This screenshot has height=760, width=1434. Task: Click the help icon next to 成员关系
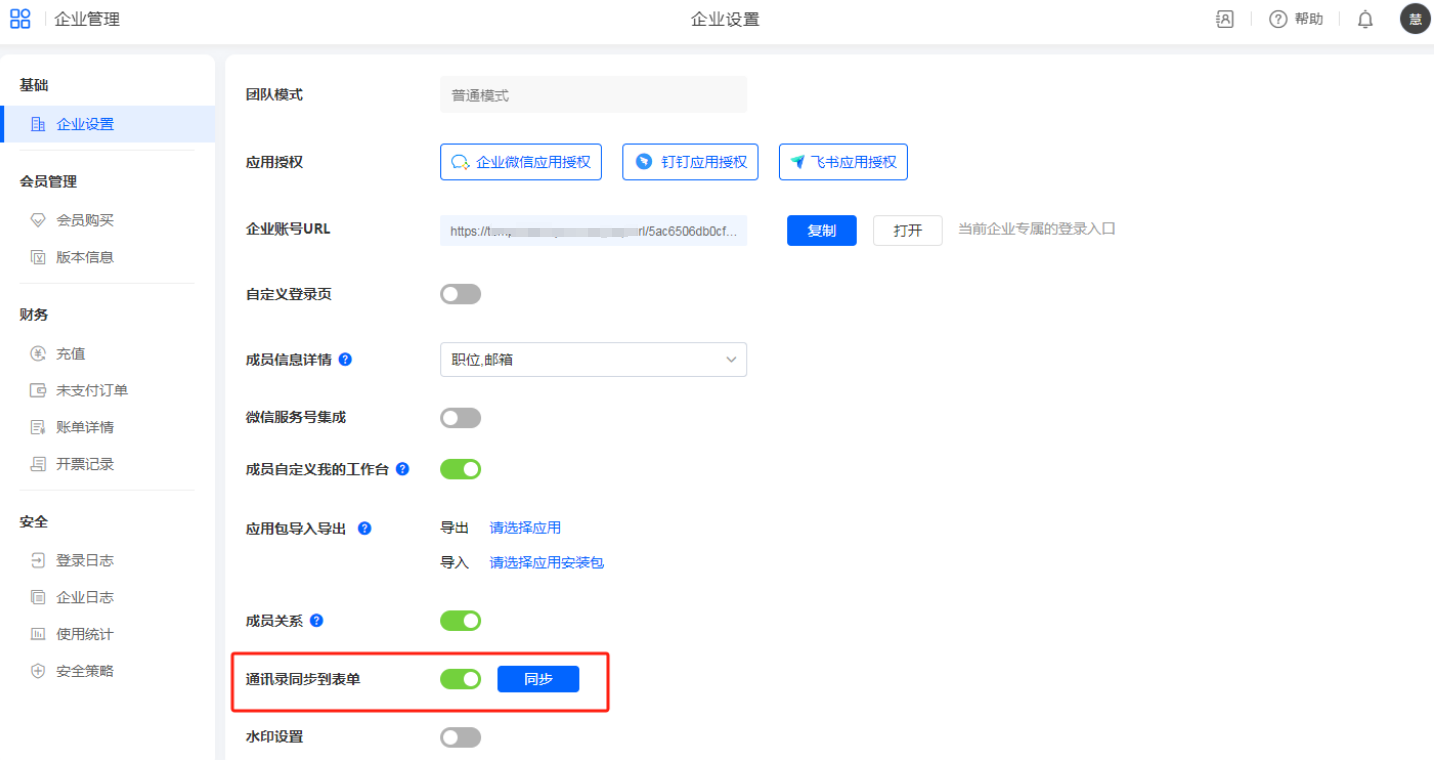[316, 620]
